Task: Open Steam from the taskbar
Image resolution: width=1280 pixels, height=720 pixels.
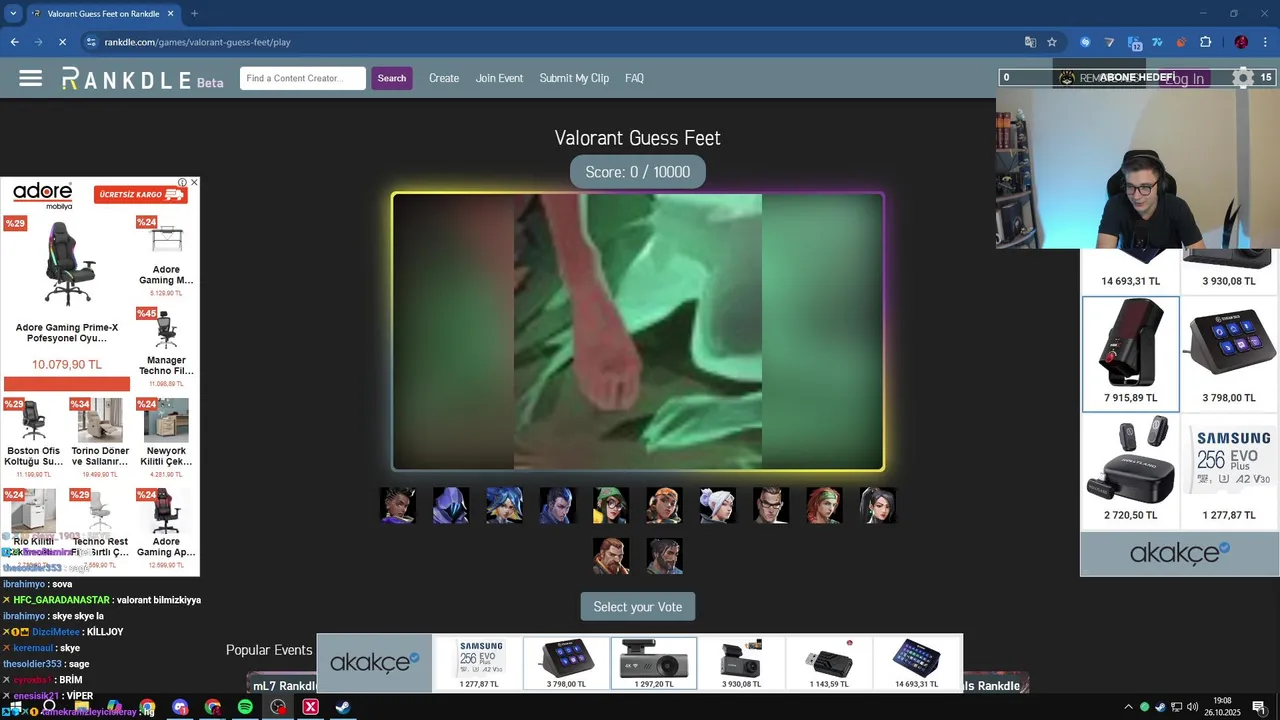Action: (x=342, y=707)
